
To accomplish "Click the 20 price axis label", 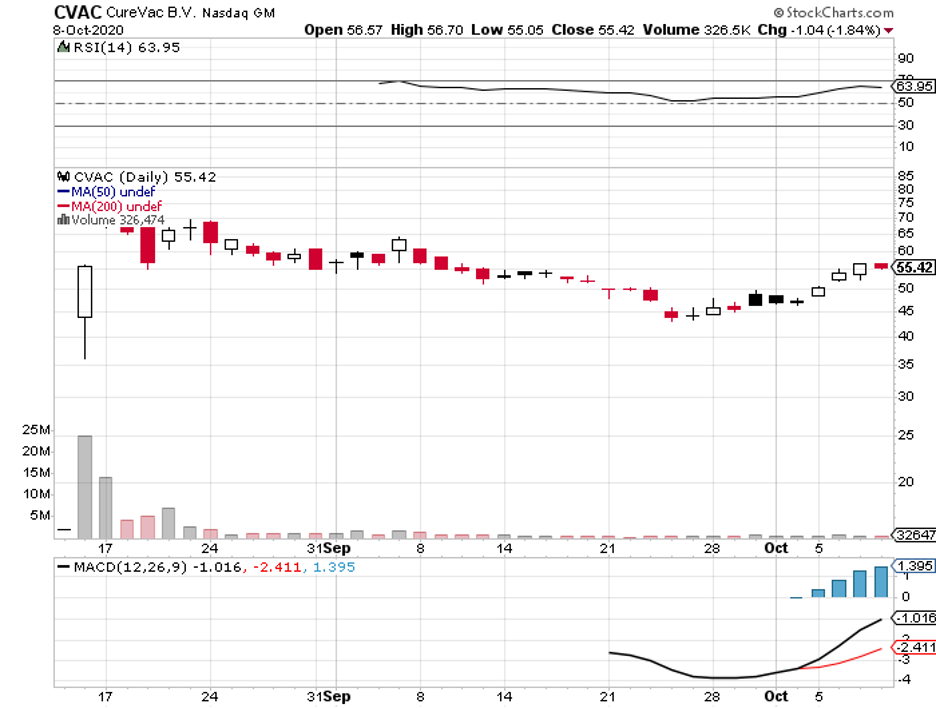I will tap(906, 482).
